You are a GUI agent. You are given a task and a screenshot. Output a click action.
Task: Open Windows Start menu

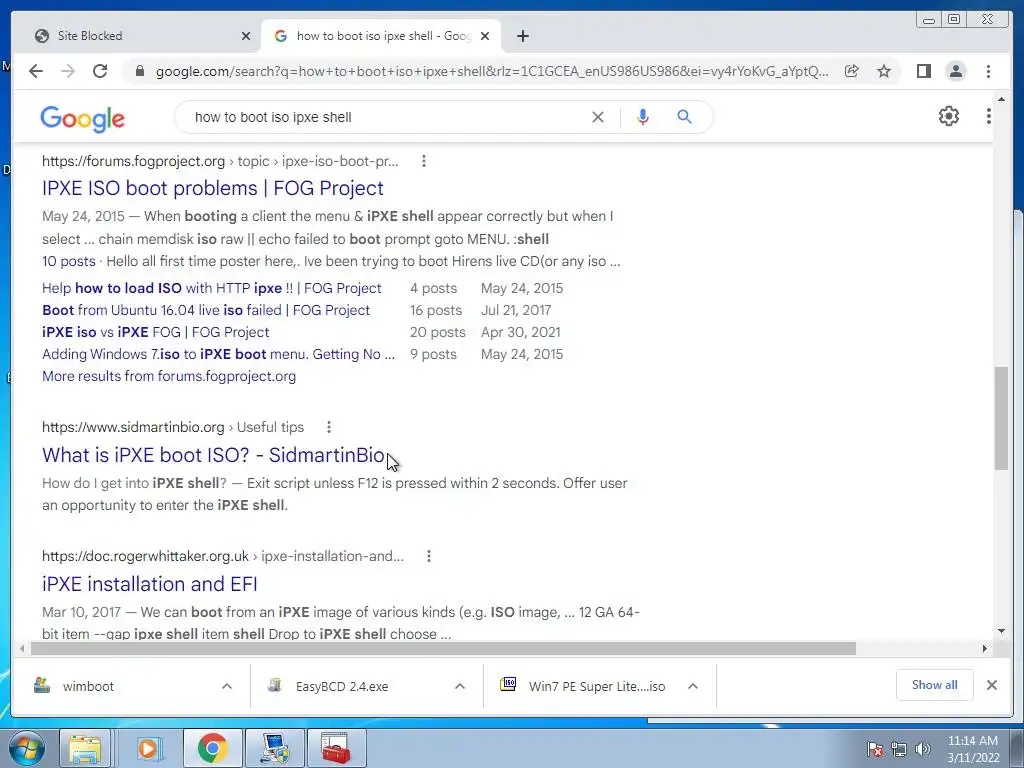25,748
